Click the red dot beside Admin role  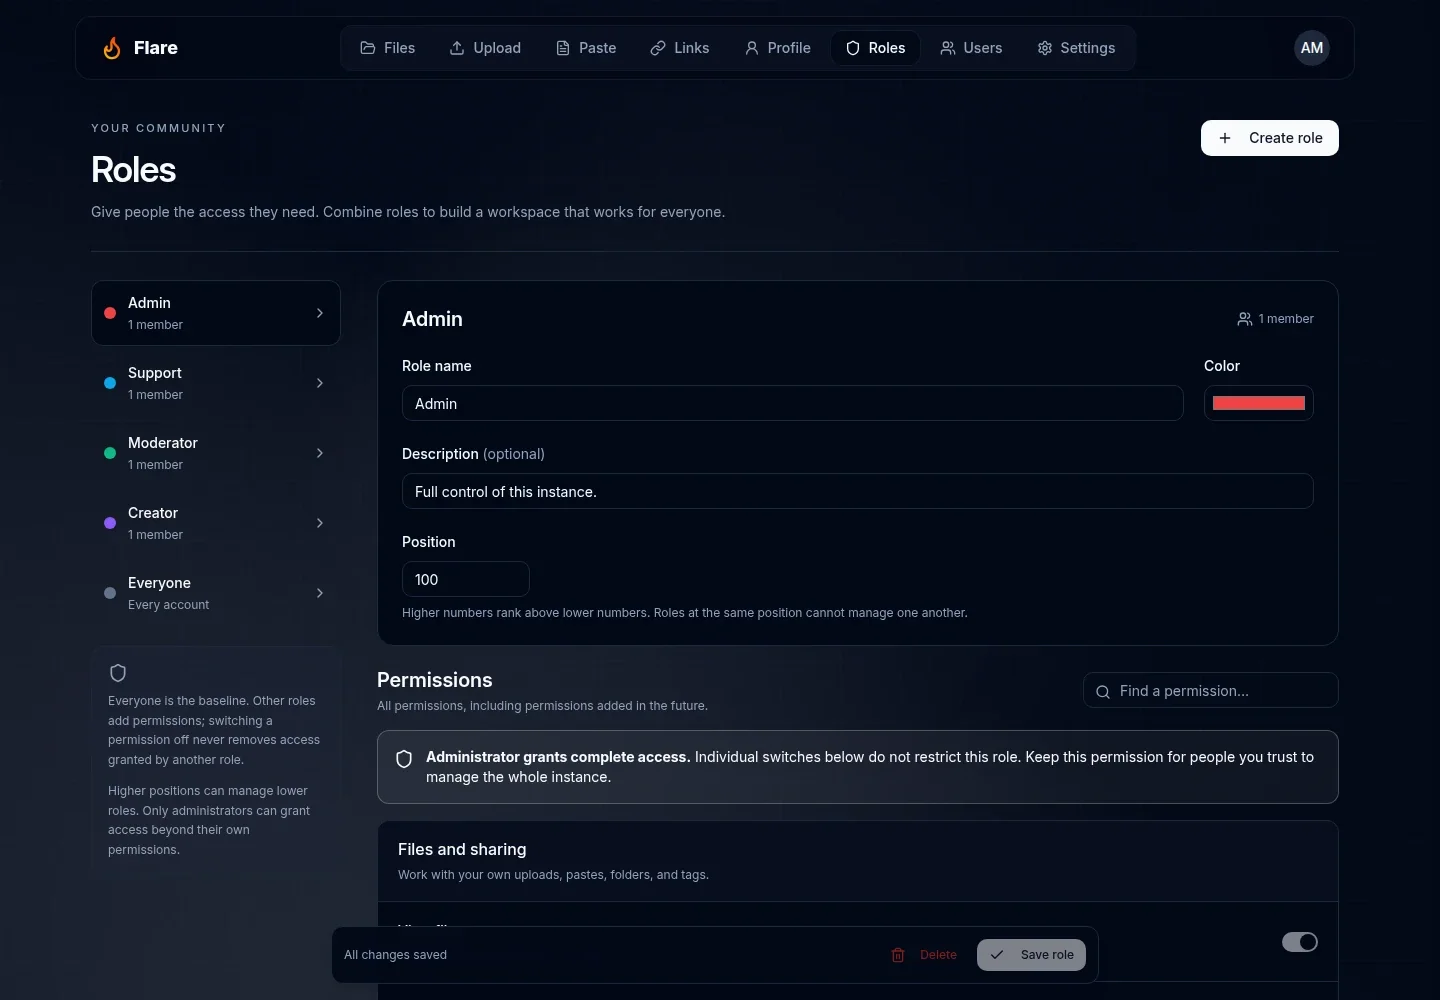pyautogui.click(x=110, y=313)
